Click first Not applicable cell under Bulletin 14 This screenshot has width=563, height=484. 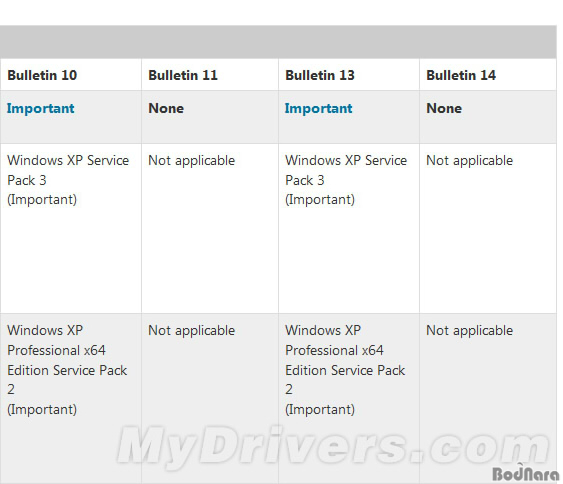click(x=470, y=161)
